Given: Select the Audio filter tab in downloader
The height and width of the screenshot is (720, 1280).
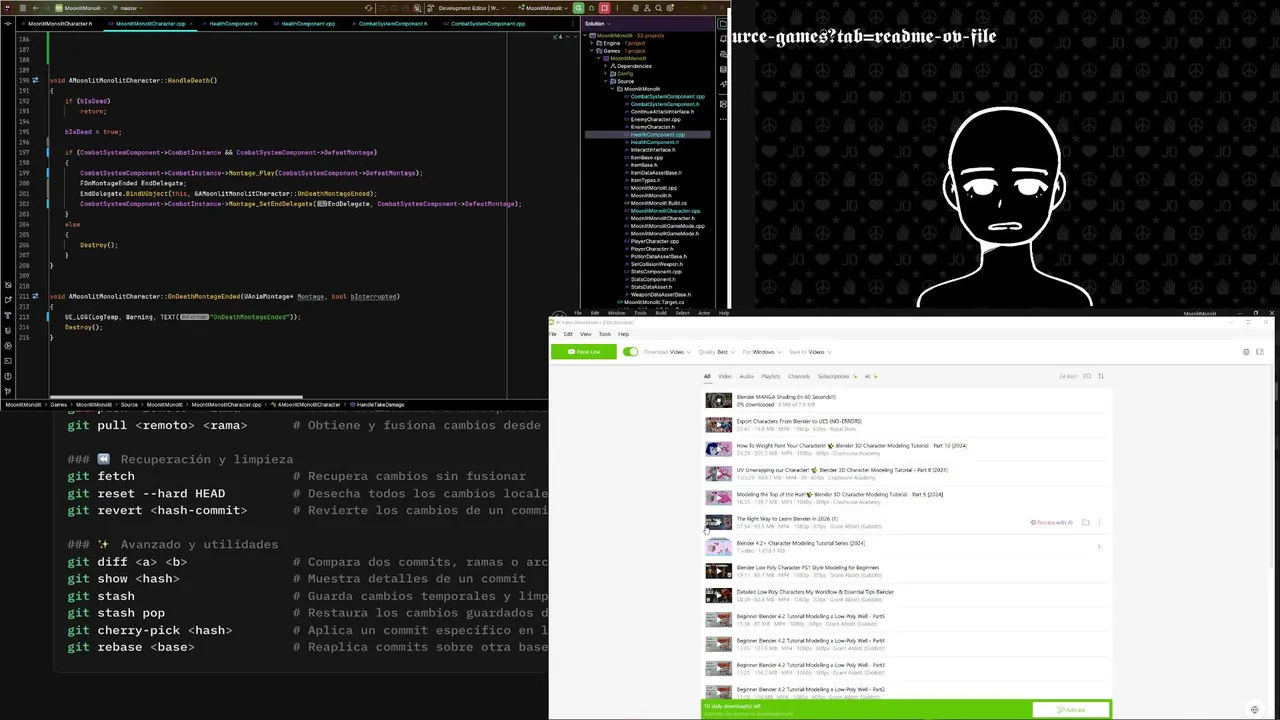Looking at the screenshot, I should [746, 376].
